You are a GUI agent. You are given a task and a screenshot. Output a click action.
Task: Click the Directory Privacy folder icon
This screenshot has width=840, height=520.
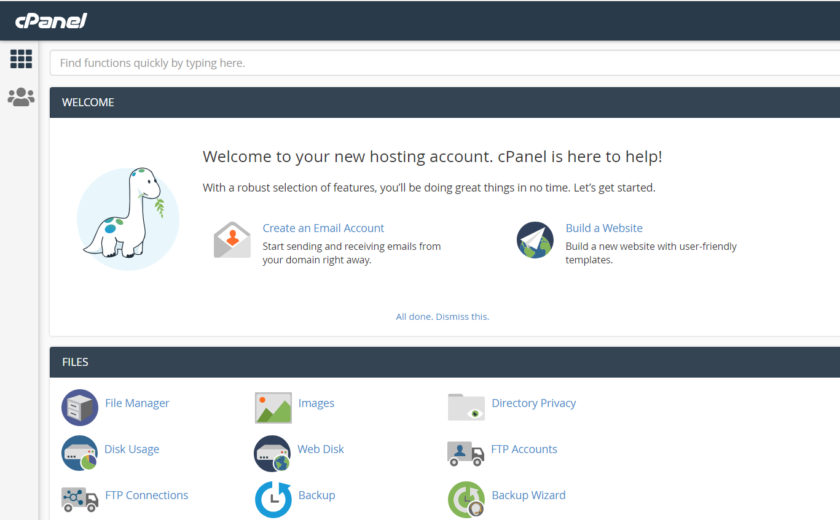click(466, 408)
